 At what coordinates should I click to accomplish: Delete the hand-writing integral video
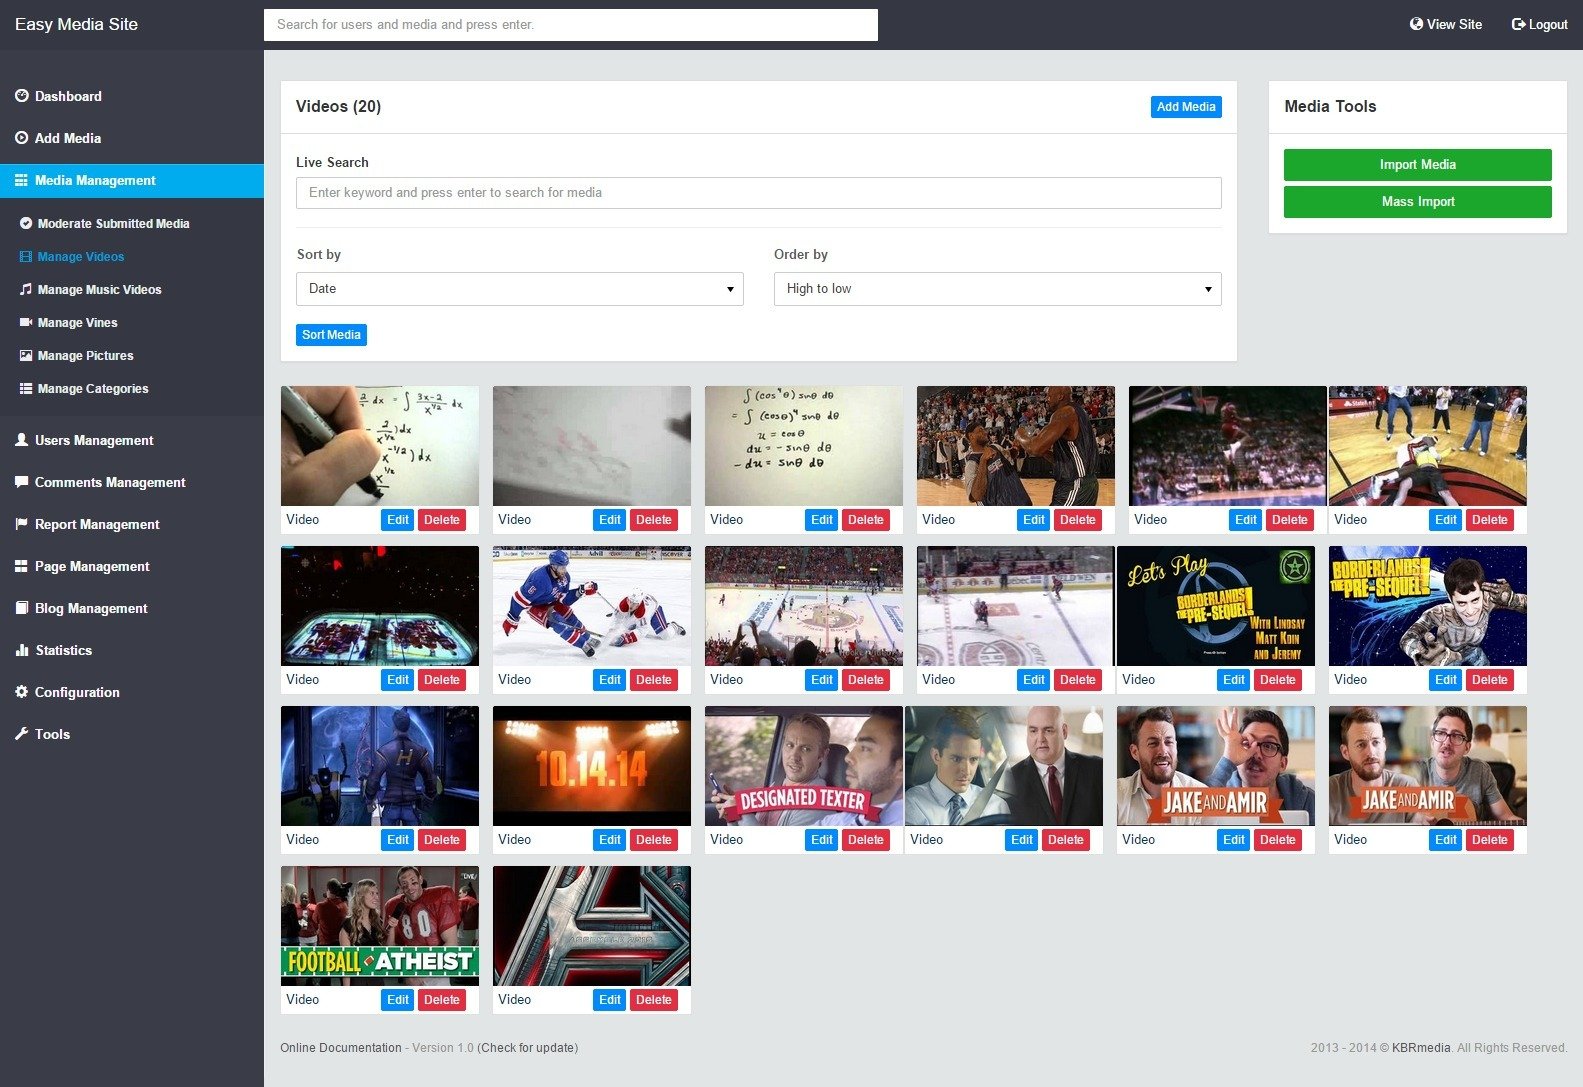(x=442, y=520)
